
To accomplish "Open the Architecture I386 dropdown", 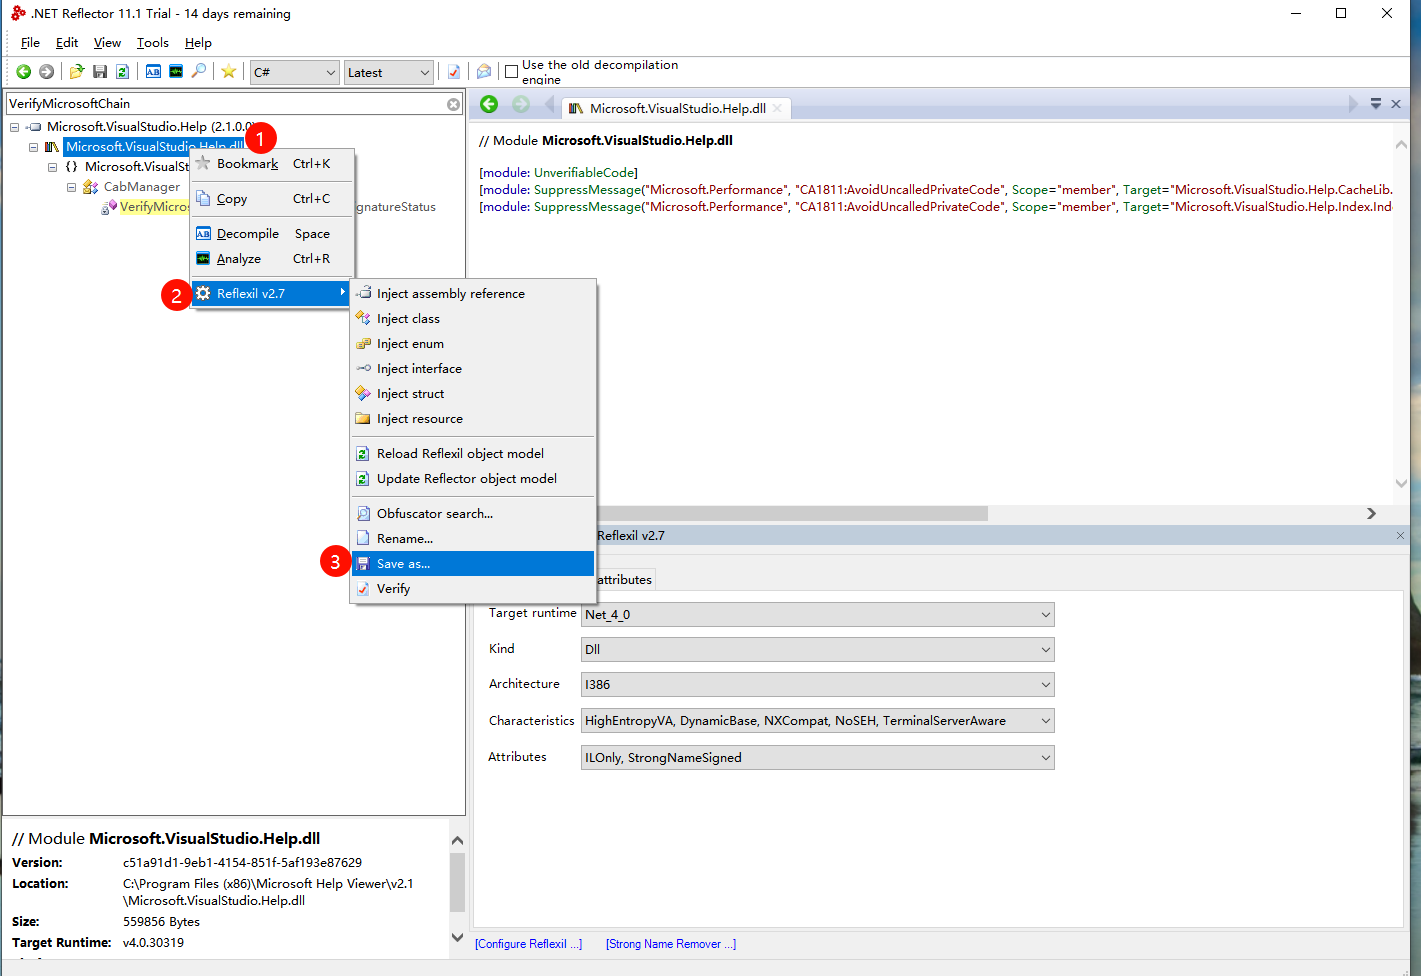I will pos(818,685).
